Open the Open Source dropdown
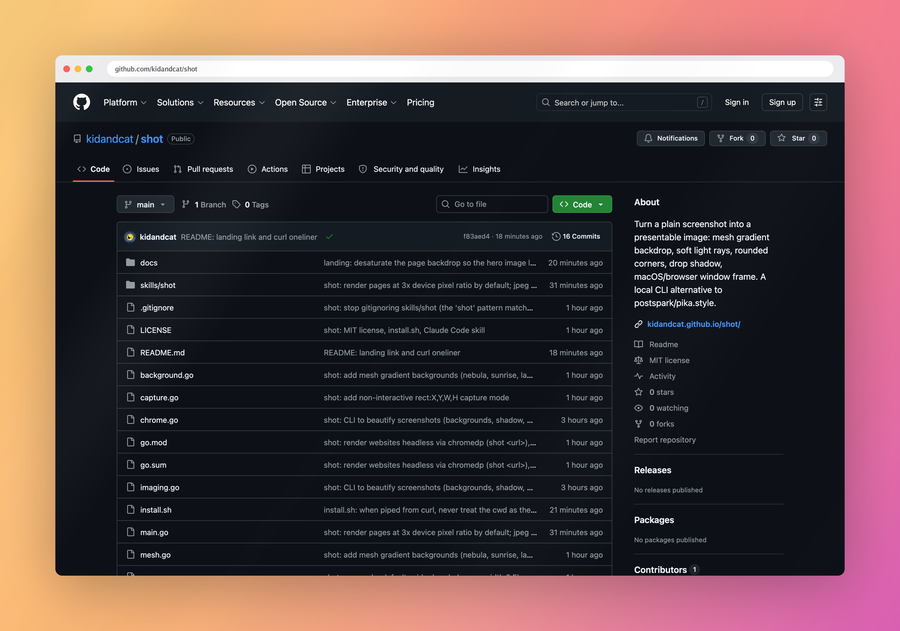This screenshot has width=900, height=631. point(305,102)
